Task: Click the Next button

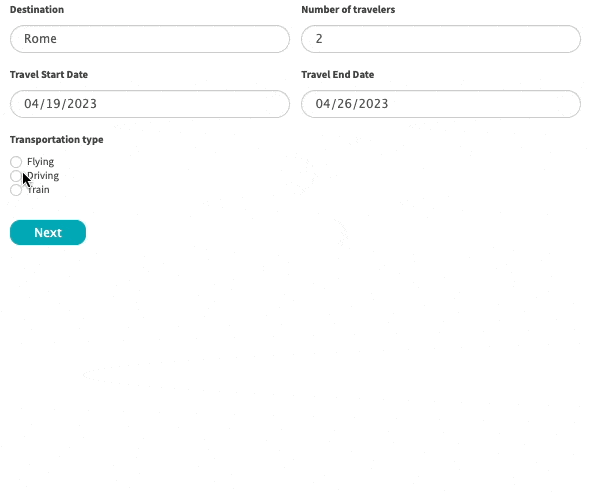Action: click(48, 232)
